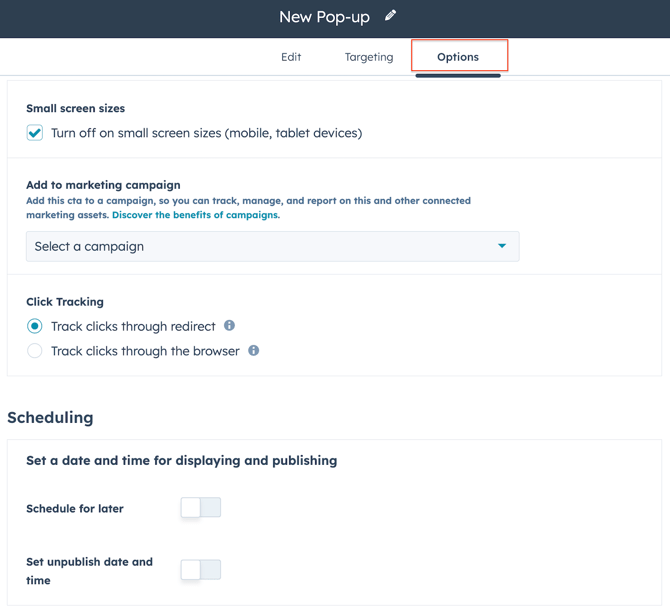The width and height of the screenshot is (670, 613).
Task: Click the New Pop-up title text
Action: click(x=324, y=17)
